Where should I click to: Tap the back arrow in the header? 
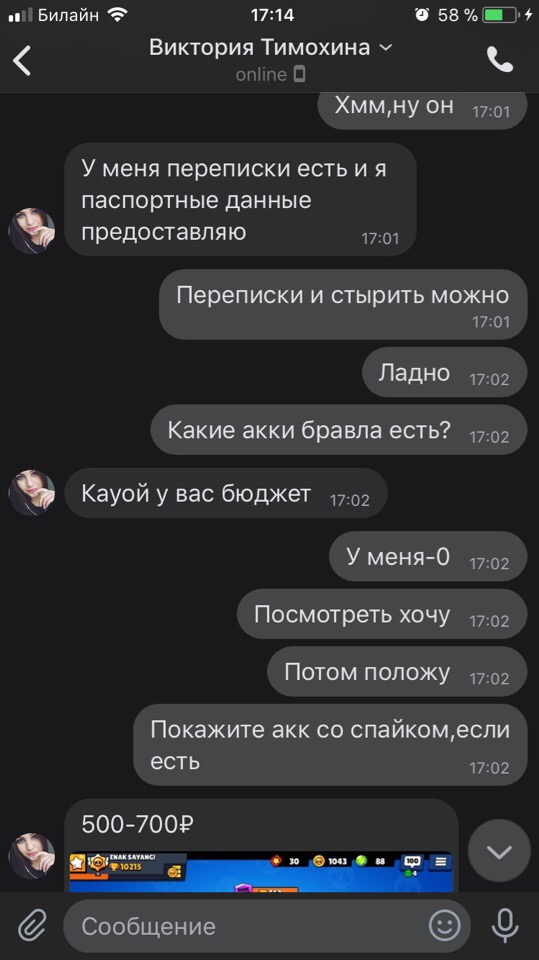(x=22, y=61)
